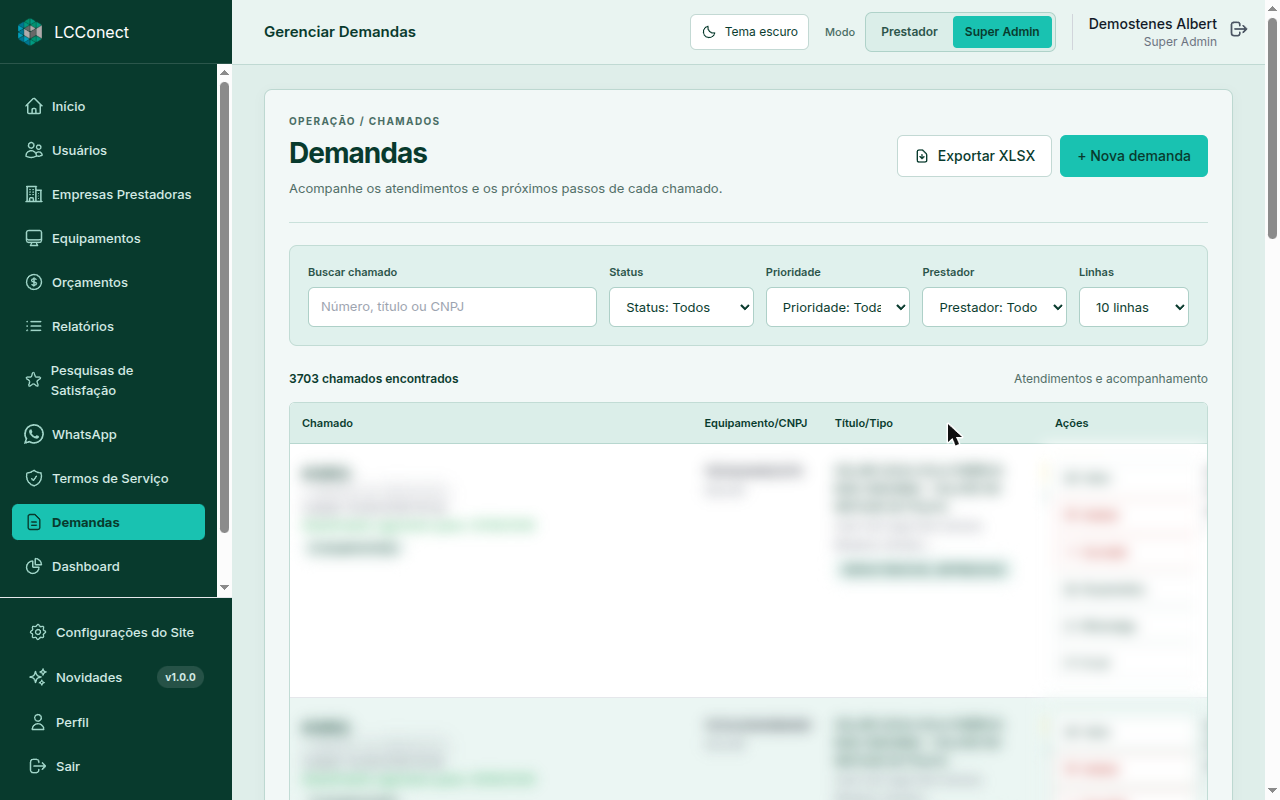The image size is (1280, 800).
Task: Click Empresas Prestadoras building icon
Action: (34, 194)
